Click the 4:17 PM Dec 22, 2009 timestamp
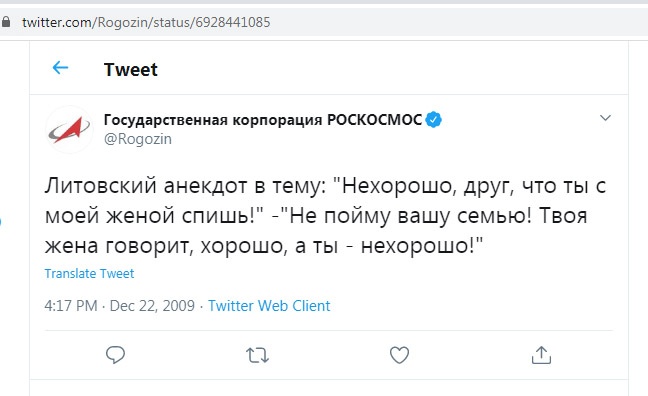 click(x=119, y=305)
